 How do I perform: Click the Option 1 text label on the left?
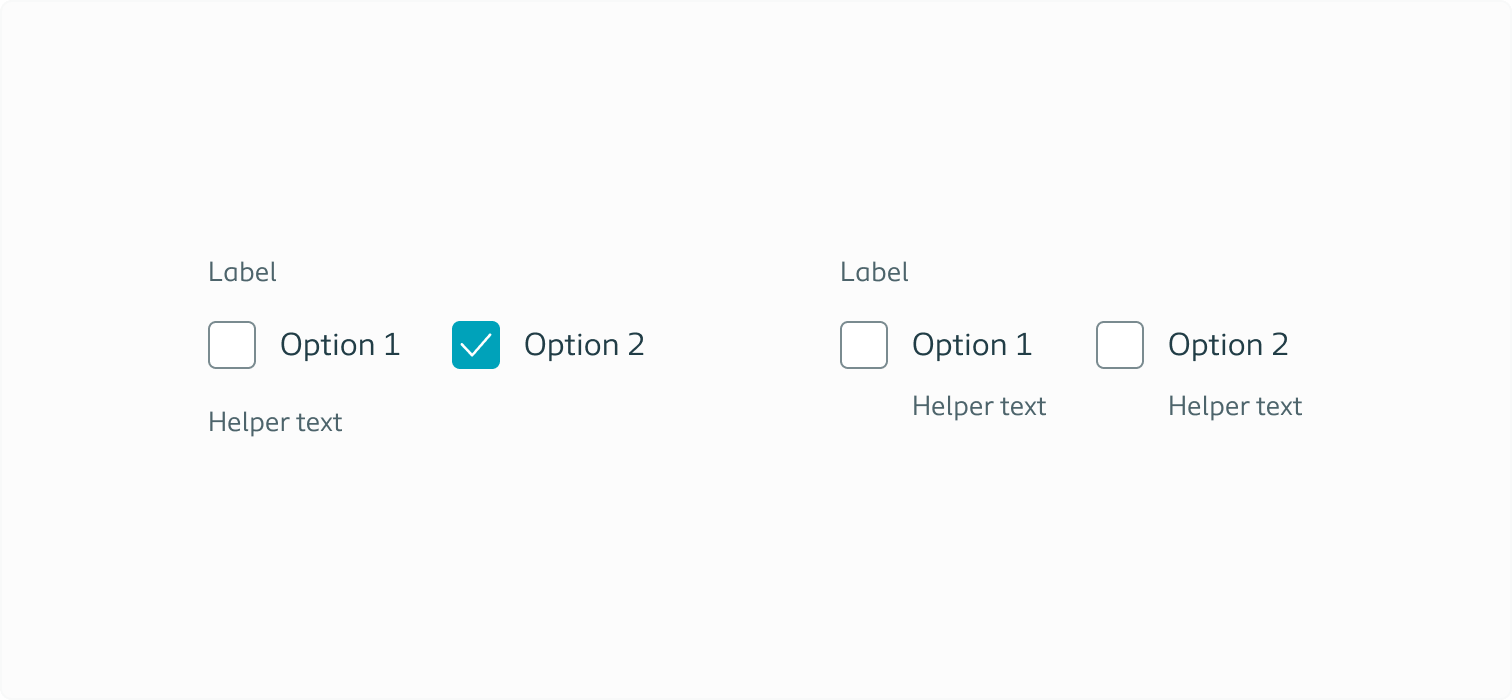pyautogui.click(x=340, y=345)
